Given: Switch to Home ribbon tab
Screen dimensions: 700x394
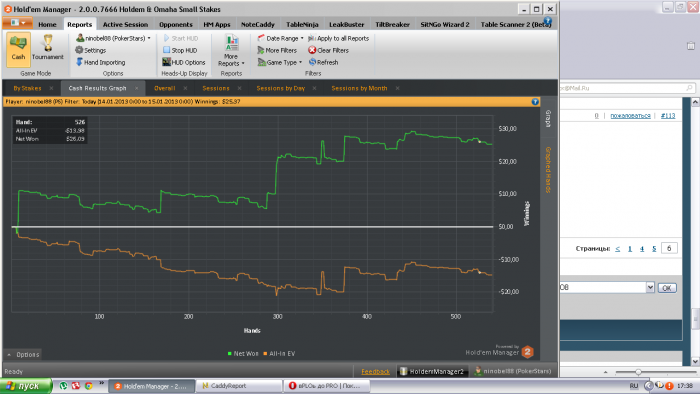Looking at the screenshot, I should click(47, 25).
